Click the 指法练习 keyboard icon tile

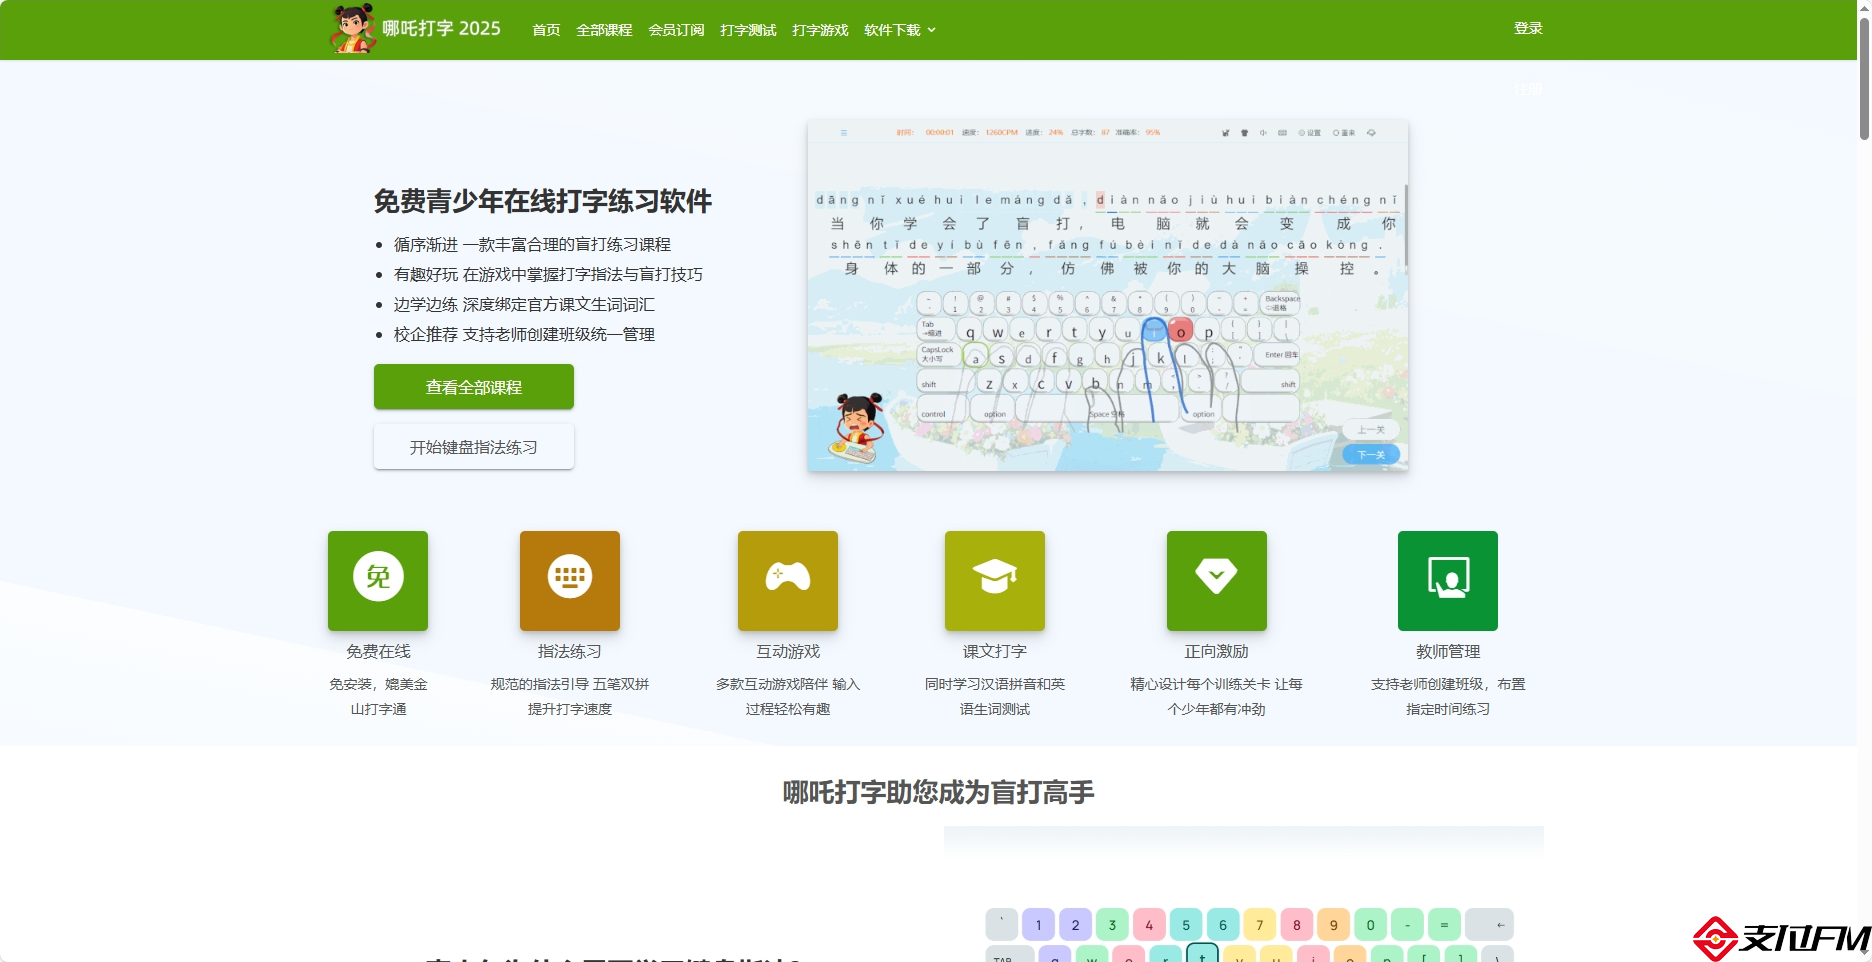pyautogui.click(x=570, y=581)
